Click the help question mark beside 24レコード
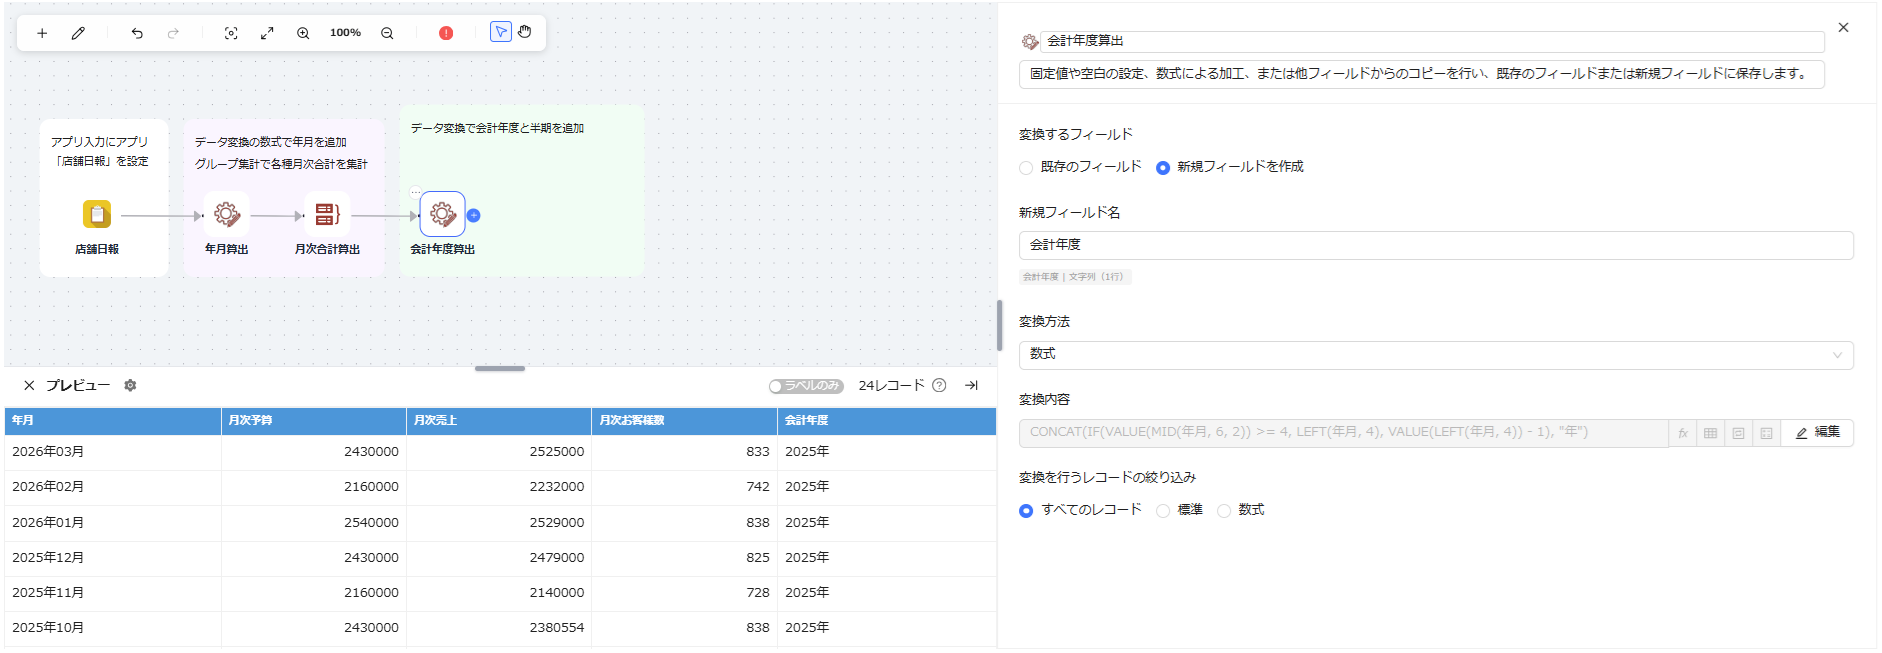This screenshot has height=653, width=1882. pos(939,385)
